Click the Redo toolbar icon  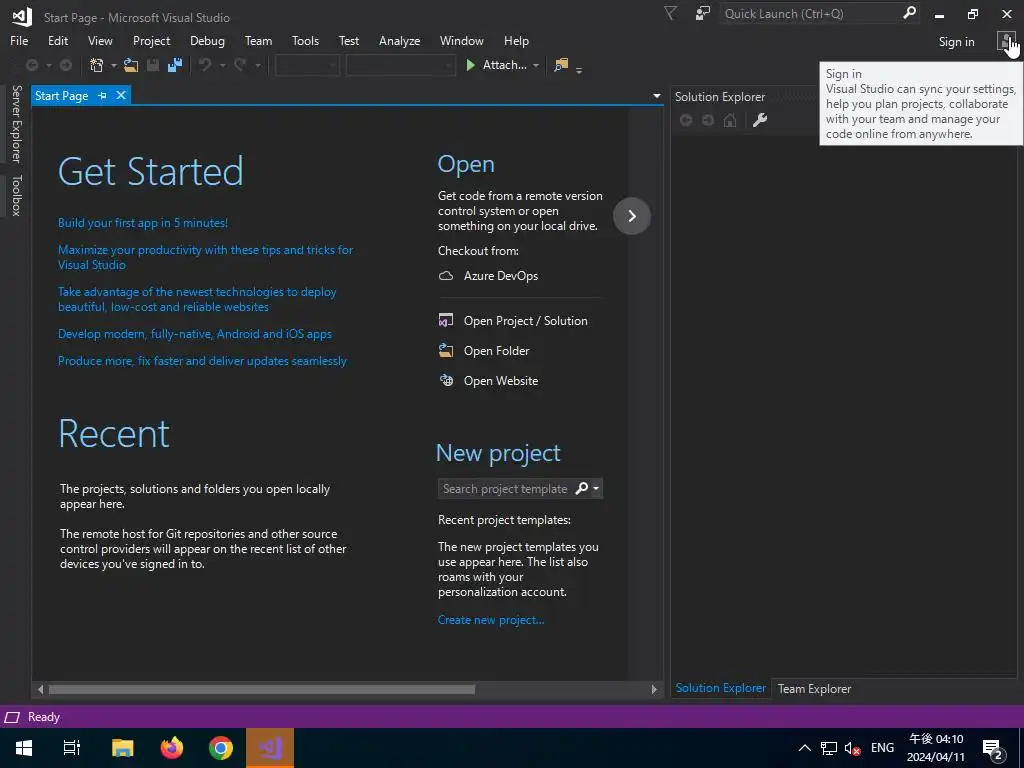click(240, 65)
